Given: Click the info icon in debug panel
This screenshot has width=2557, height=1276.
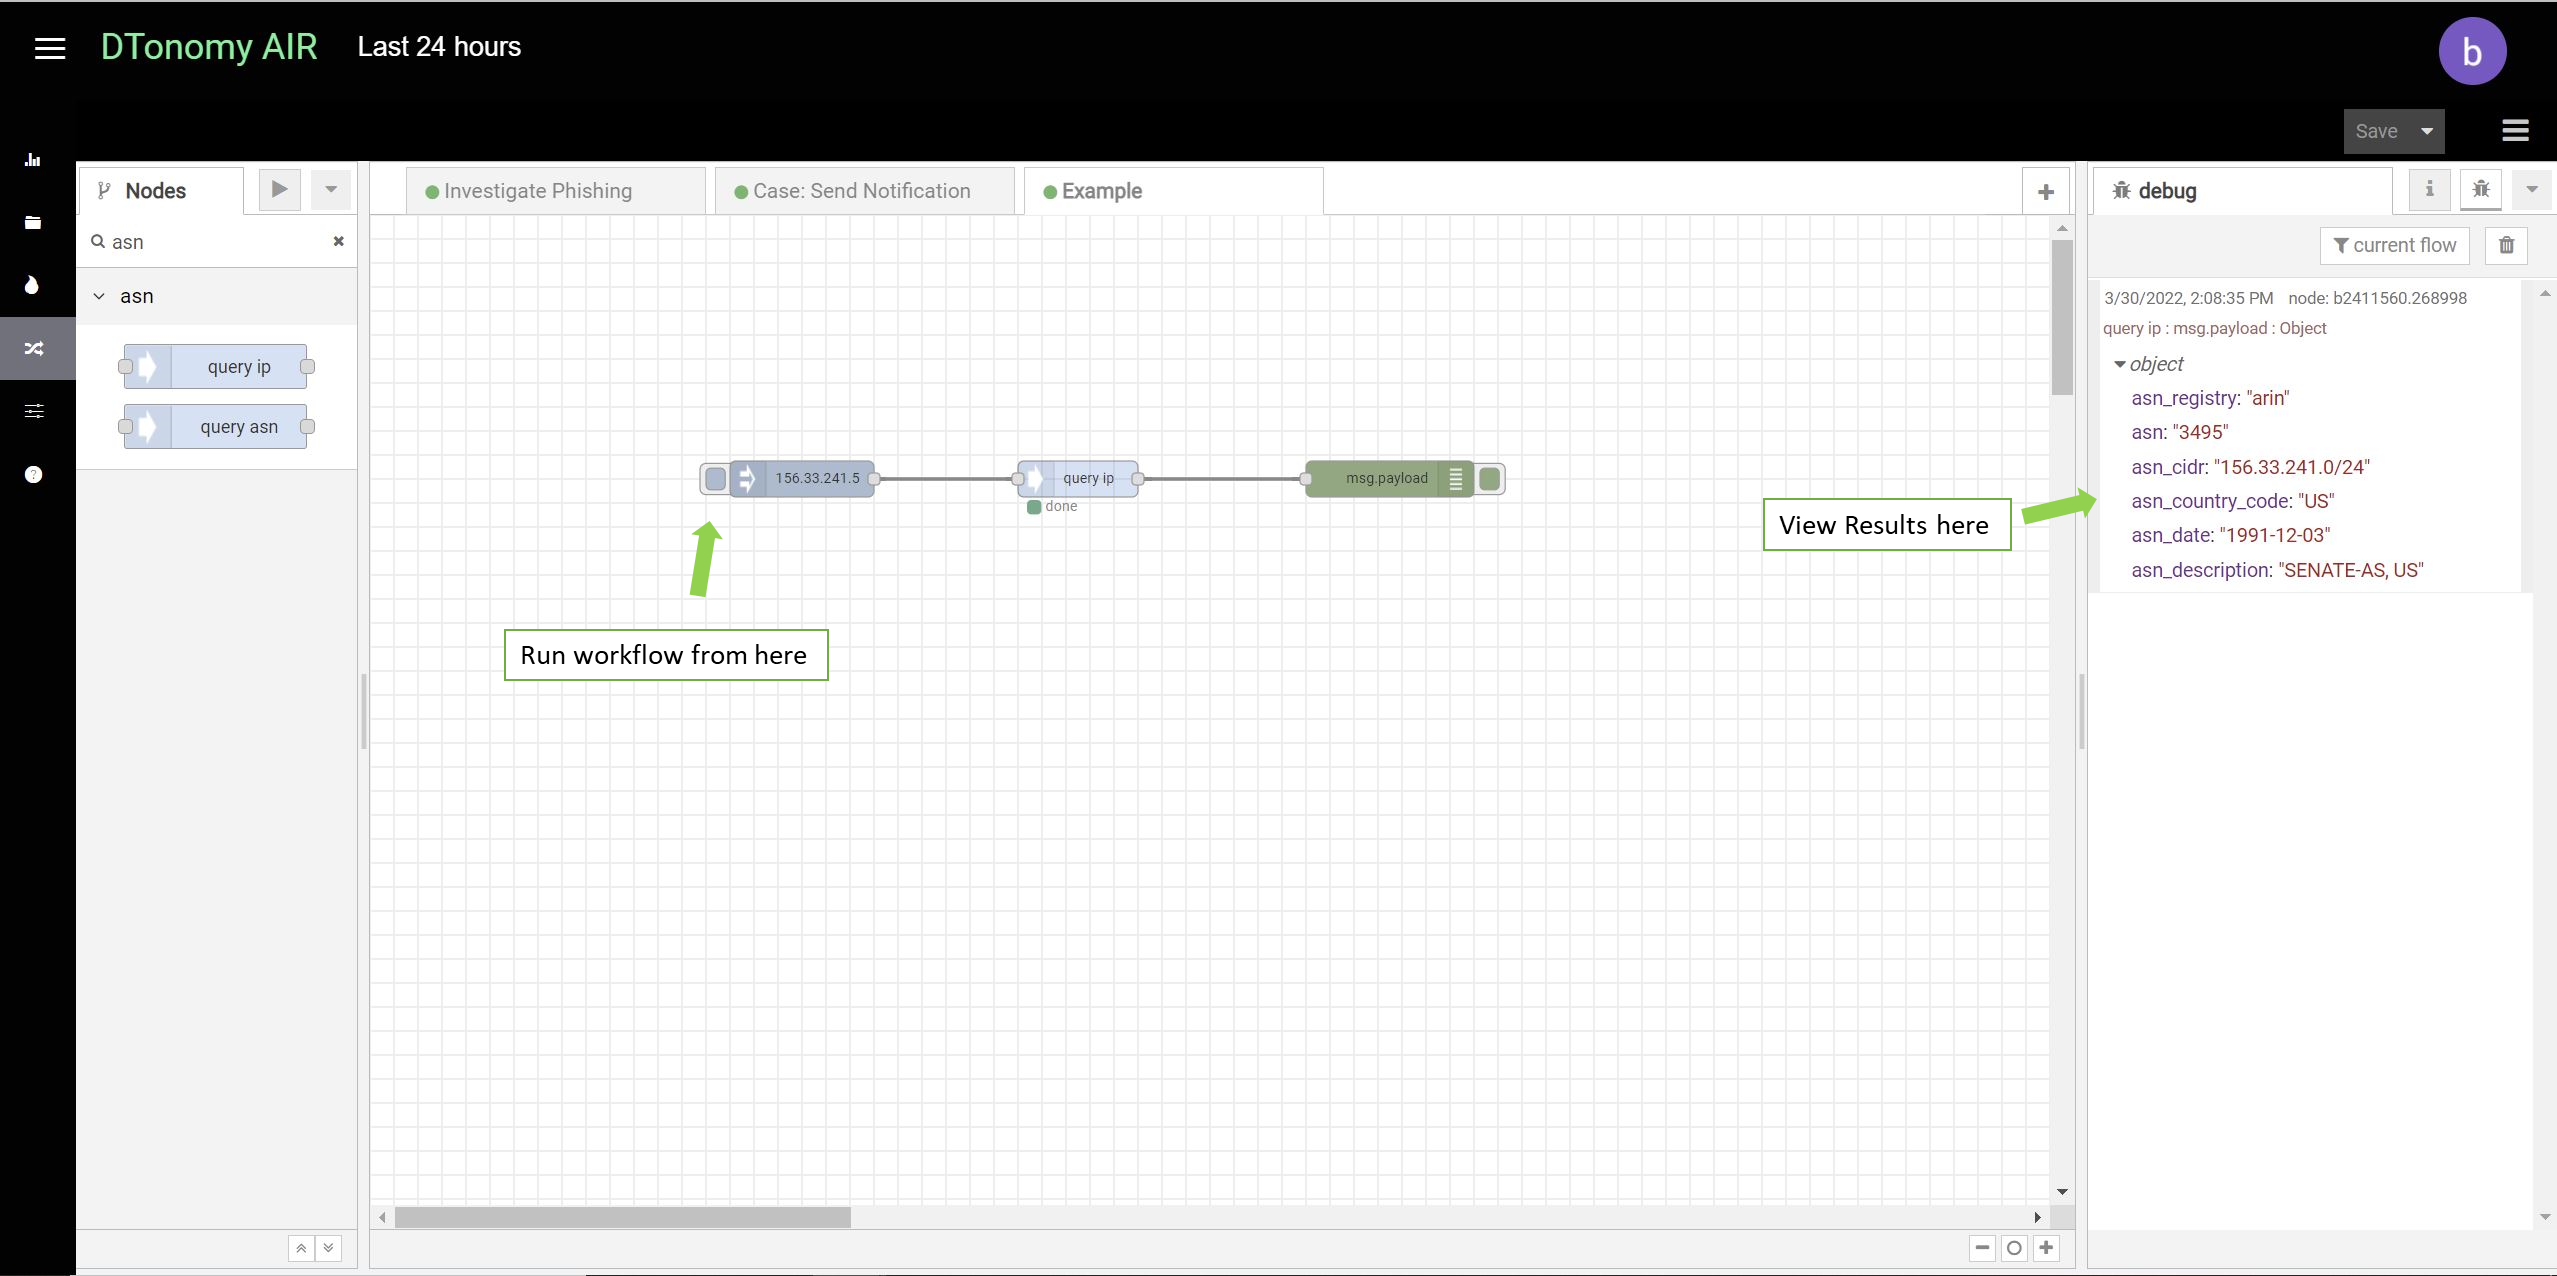Looking at the screenshot, I should 2431,191.
